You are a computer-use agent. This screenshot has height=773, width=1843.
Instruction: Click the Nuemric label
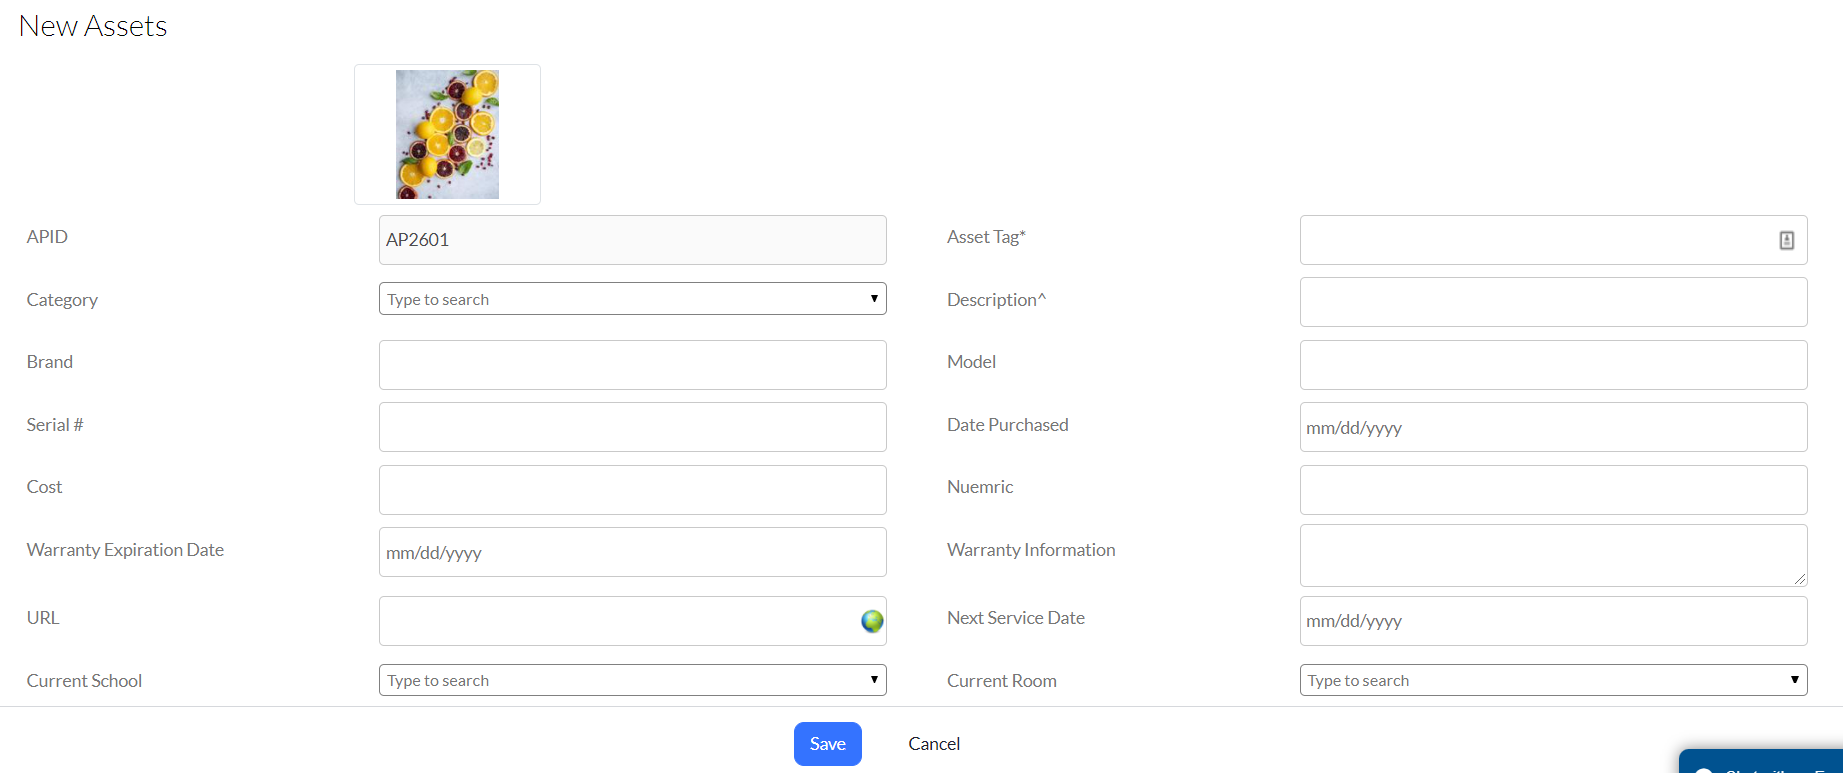click(980, 487)
